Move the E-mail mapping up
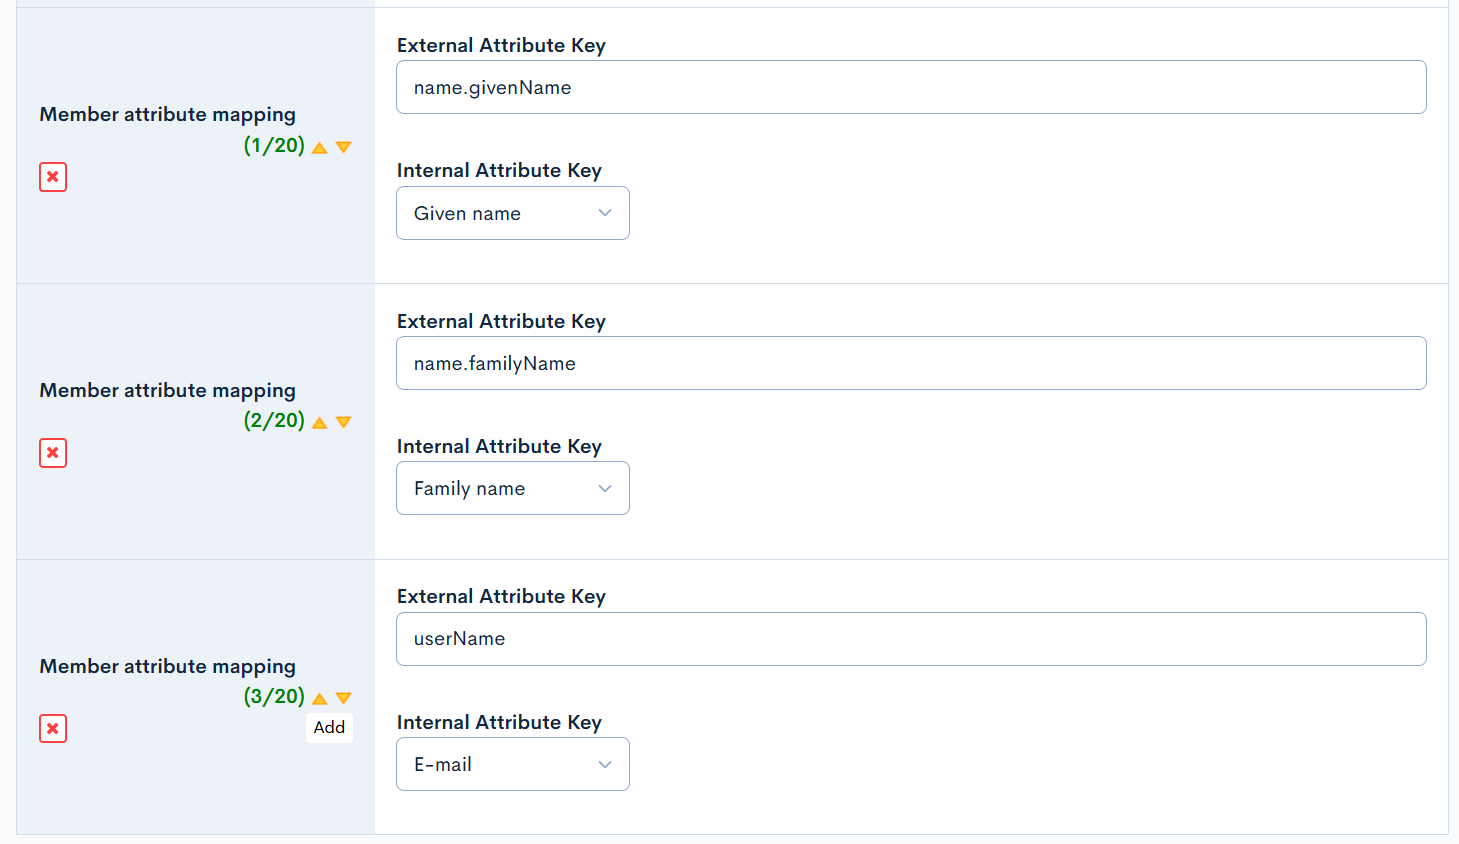This screenshot has width=1459, height=844. click(x=318, y=697)
